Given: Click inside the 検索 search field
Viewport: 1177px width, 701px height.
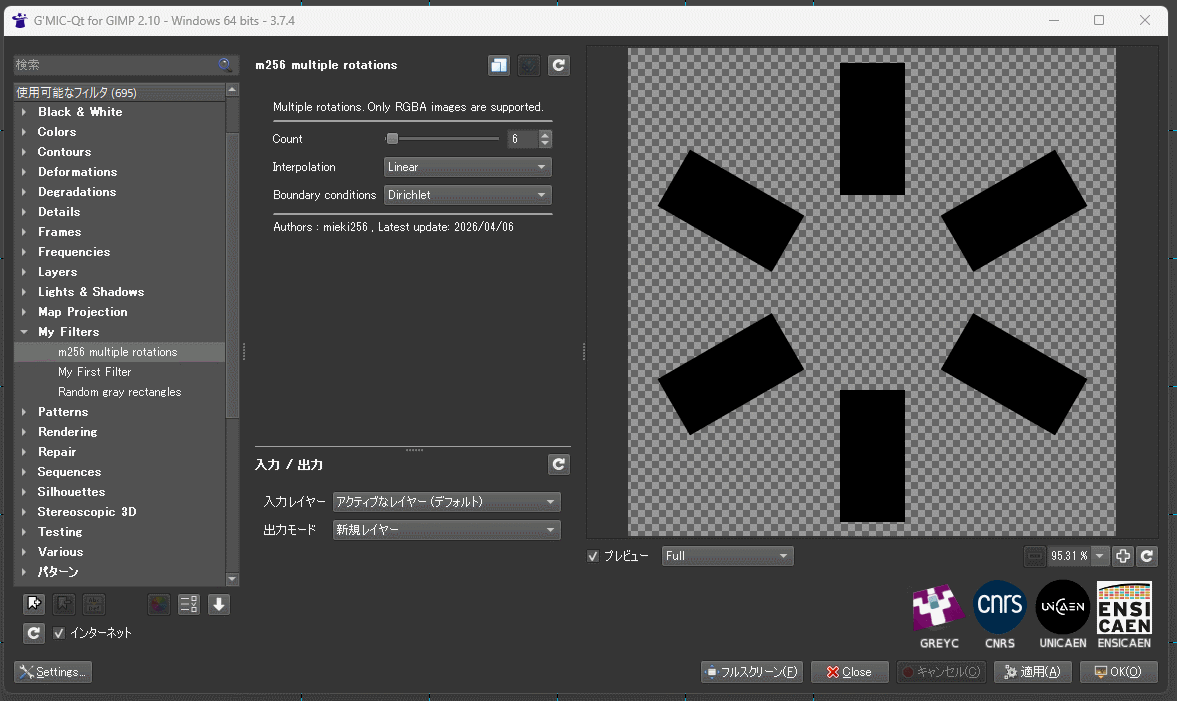Looking at the screenshot, I should tap(115, 65).
